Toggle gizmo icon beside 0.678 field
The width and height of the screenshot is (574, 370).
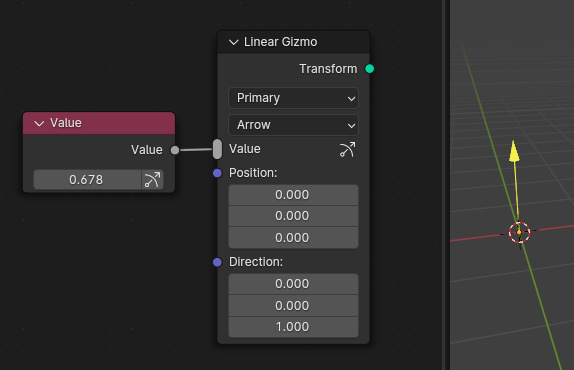[x=152, y=180]
